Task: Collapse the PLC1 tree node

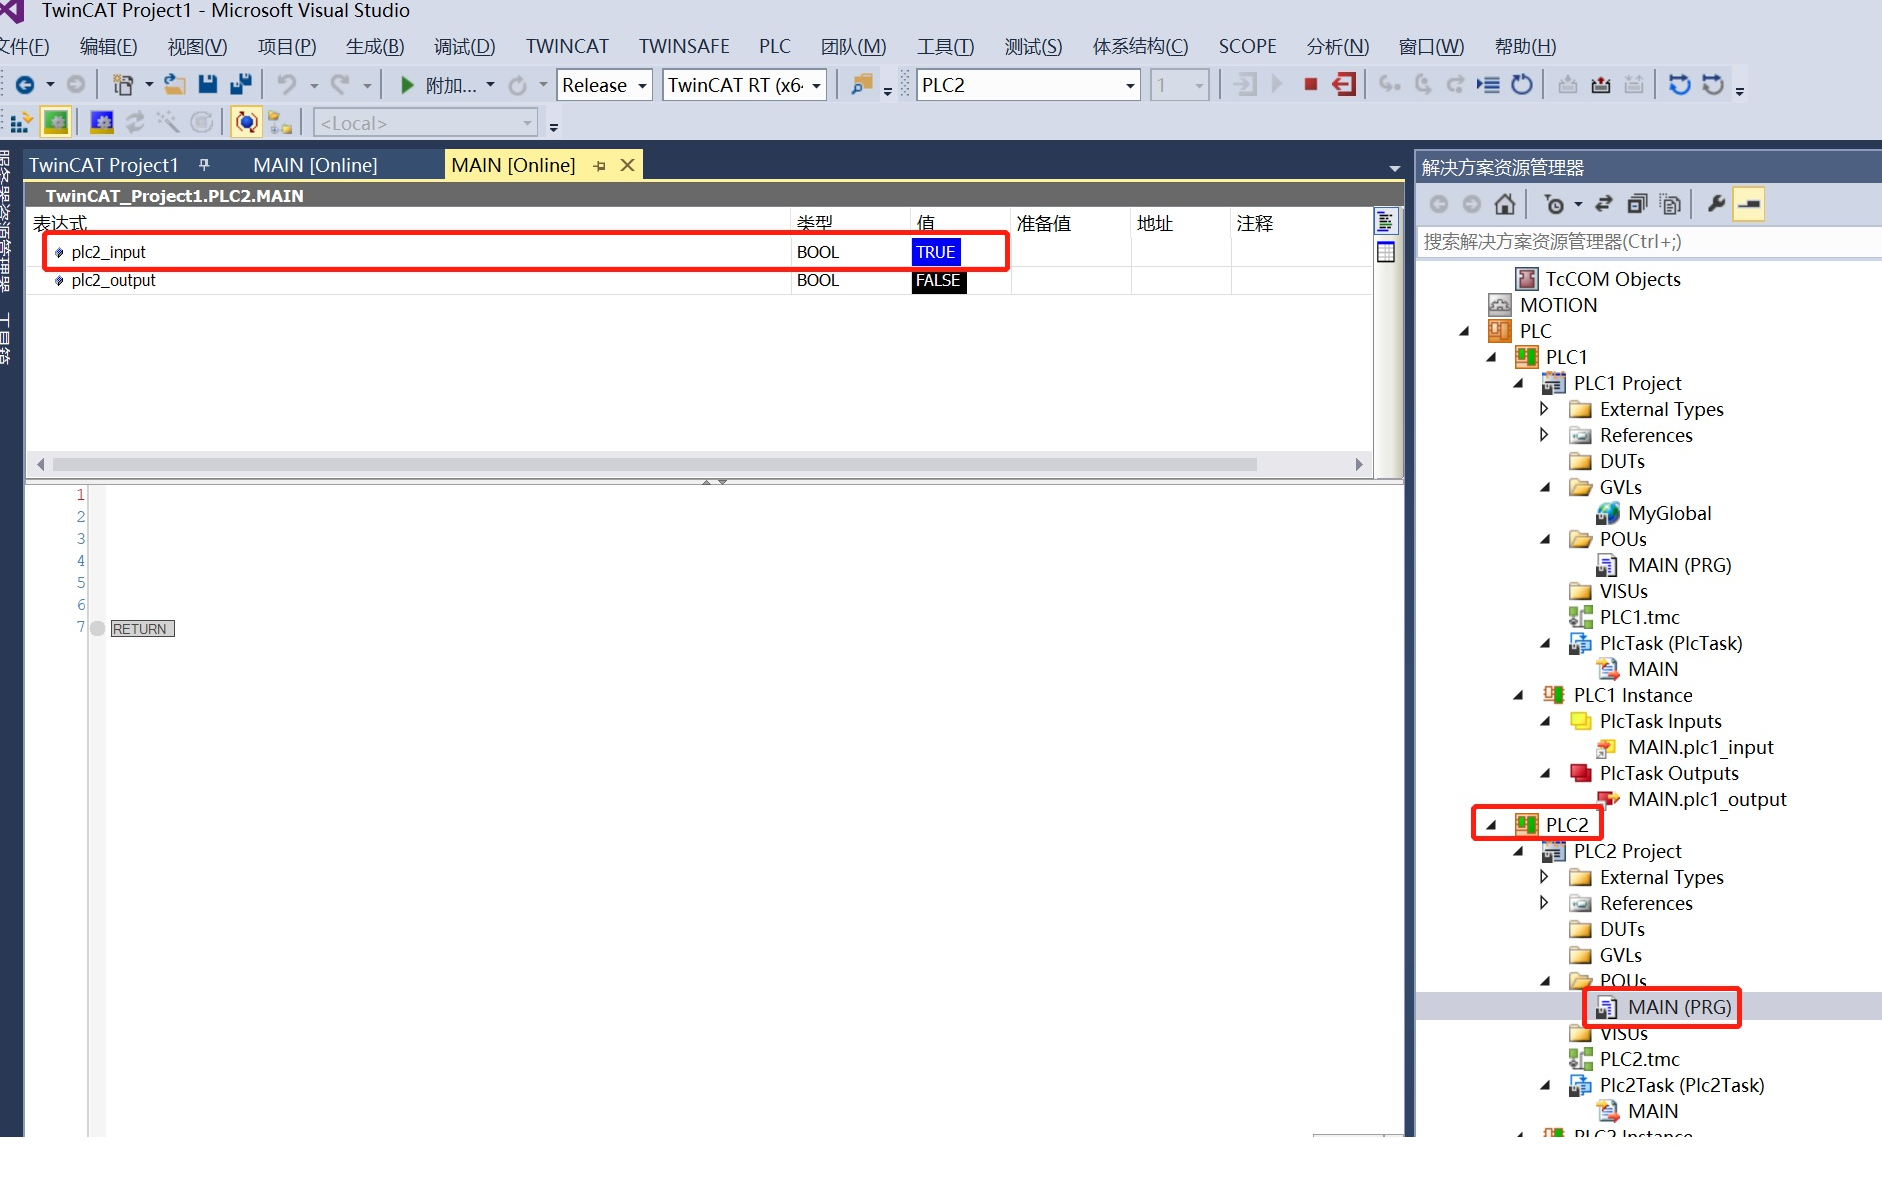Action: [x=1491, y=357]
